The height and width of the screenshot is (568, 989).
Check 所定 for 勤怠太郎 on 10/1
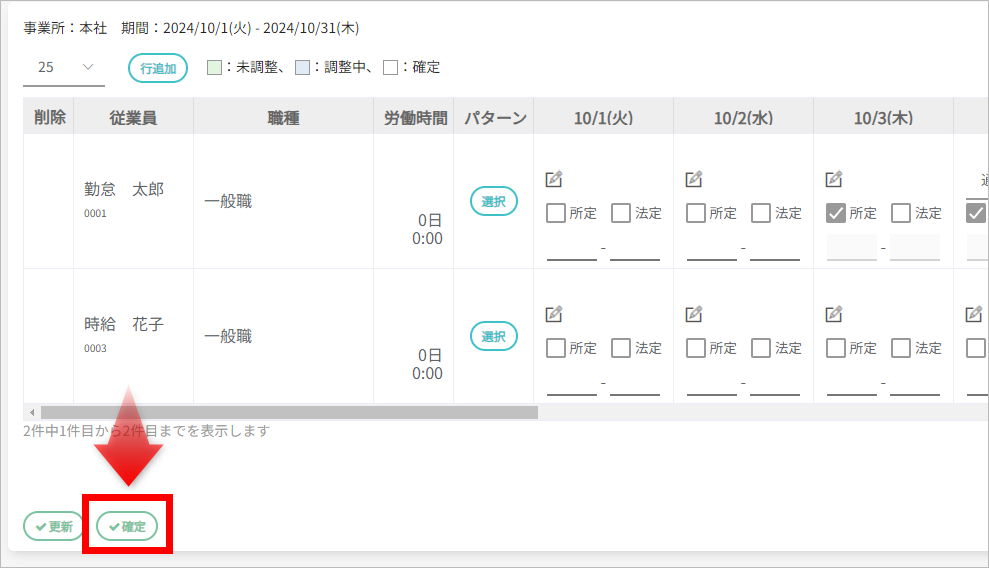pos(556,213)
